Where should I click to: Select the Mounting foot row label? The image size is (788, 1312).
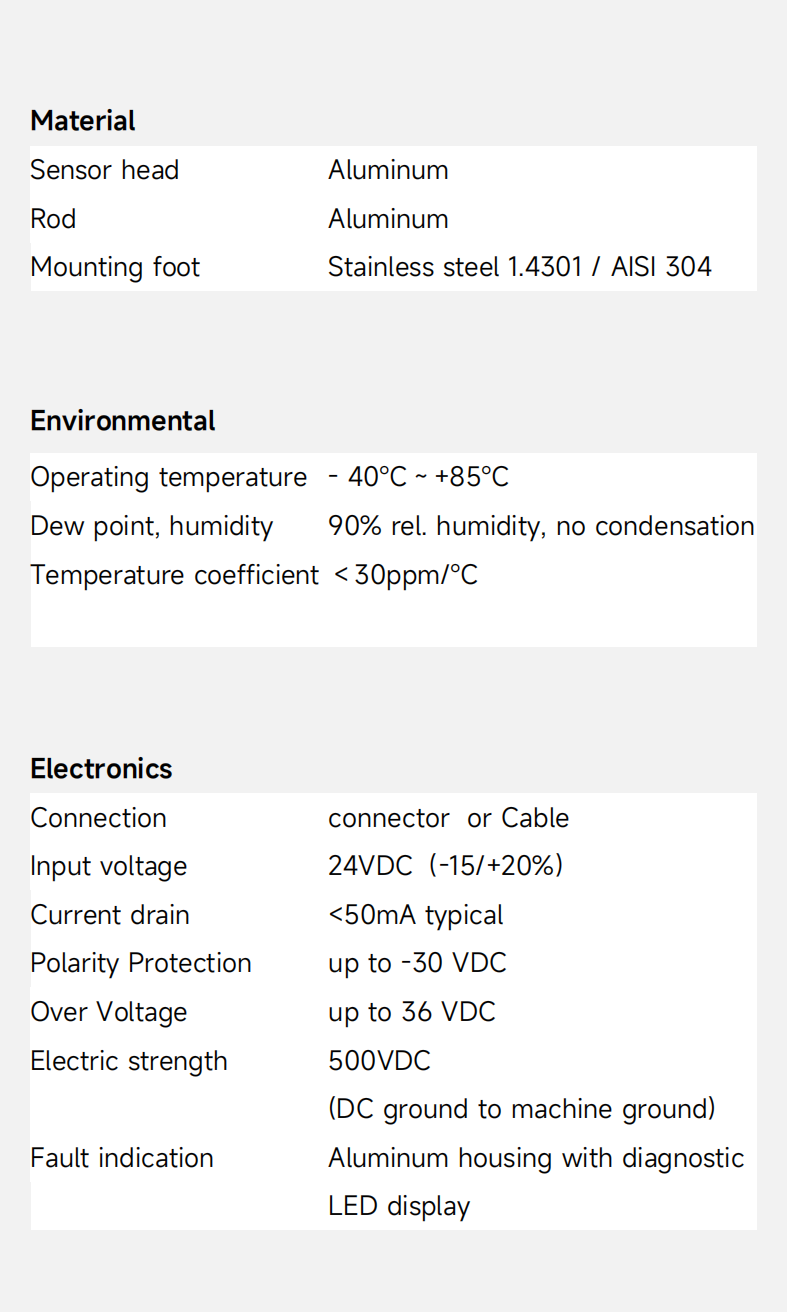tap(115, 267)
